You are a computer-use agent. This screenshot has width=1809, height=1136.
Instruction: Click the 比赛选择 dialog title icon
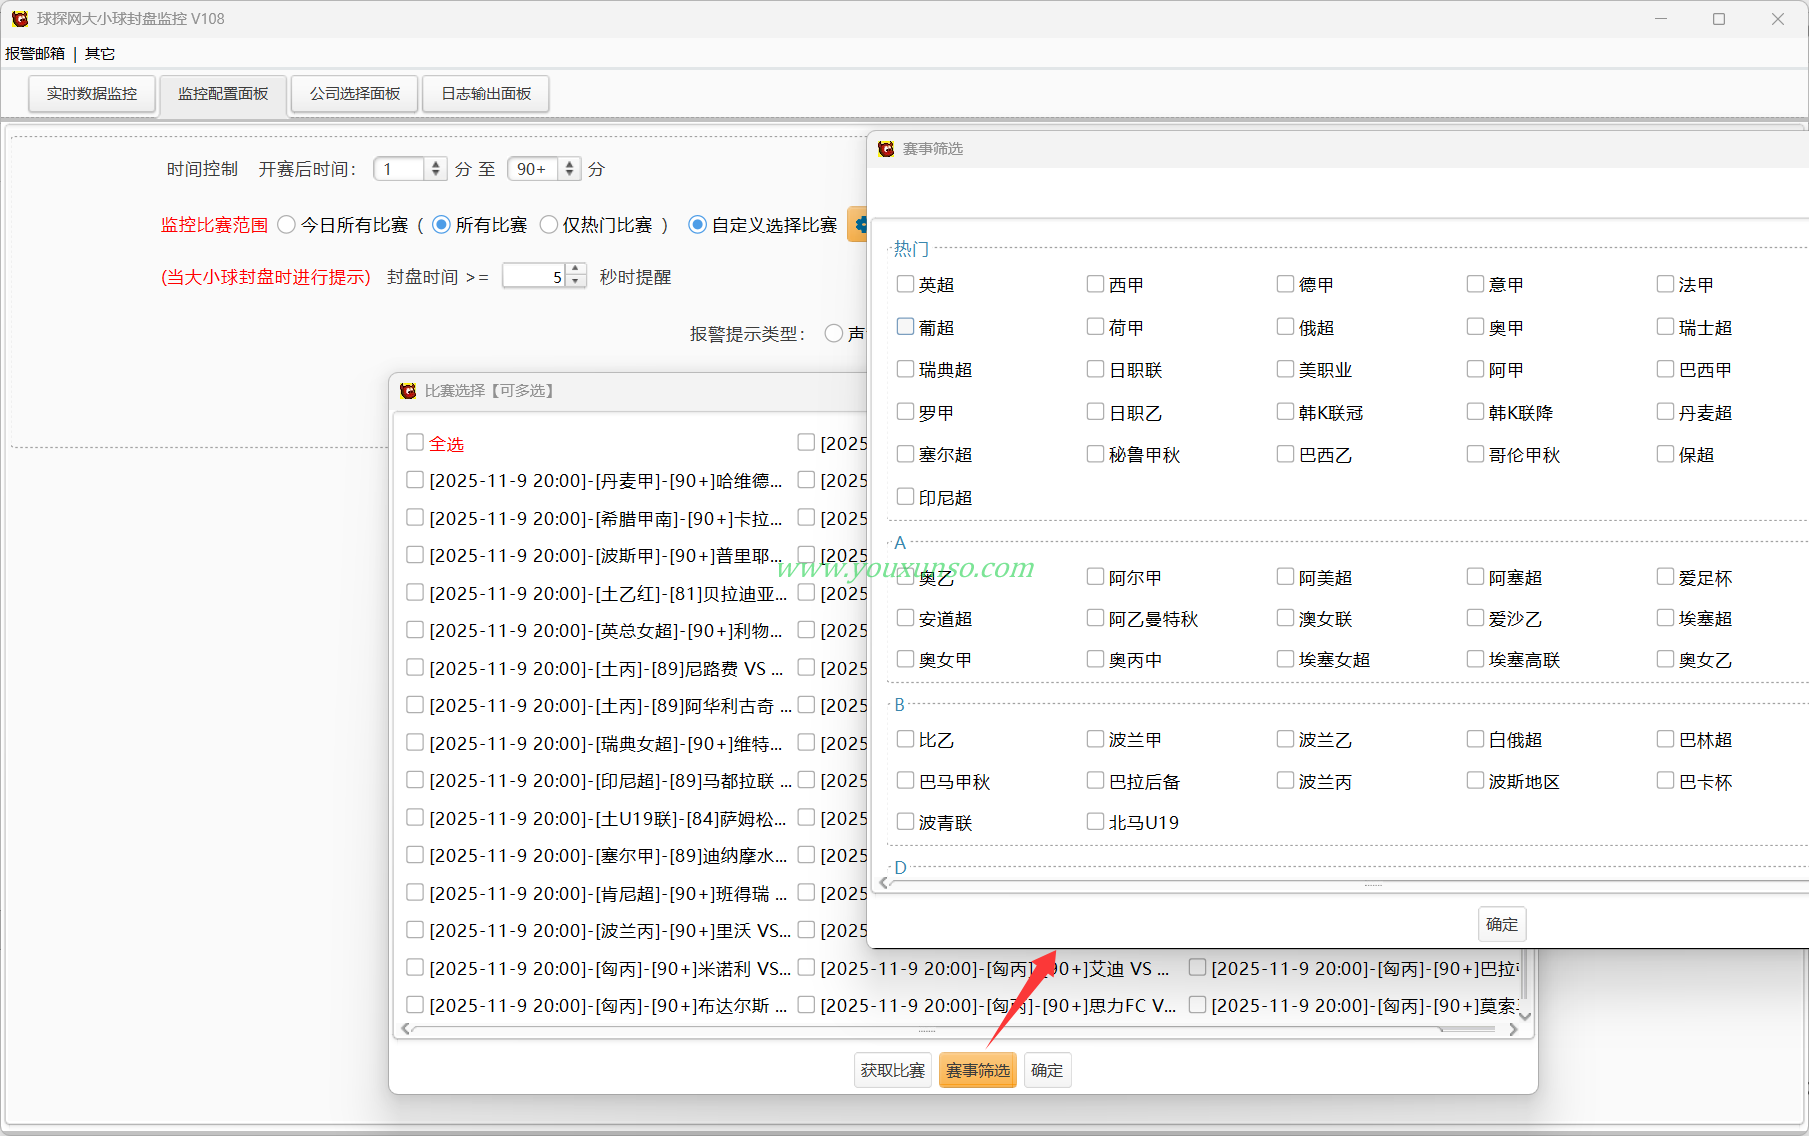pos(408,391)
